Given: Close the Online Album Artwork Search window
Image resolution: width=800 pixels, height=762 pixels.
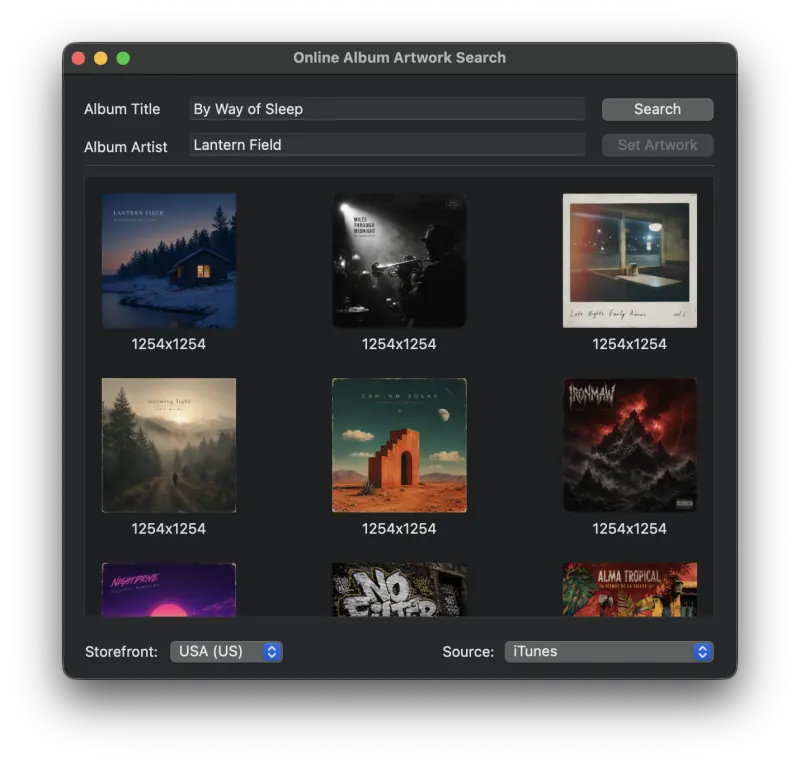Looking at the screenshot, I should tap(79, 58).
